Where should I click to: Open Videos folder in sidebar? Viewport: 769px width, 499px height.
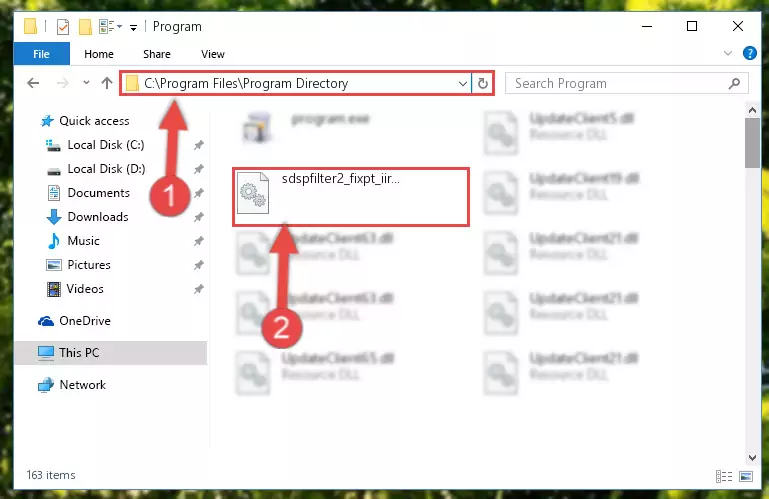click(x=85, y=289)
